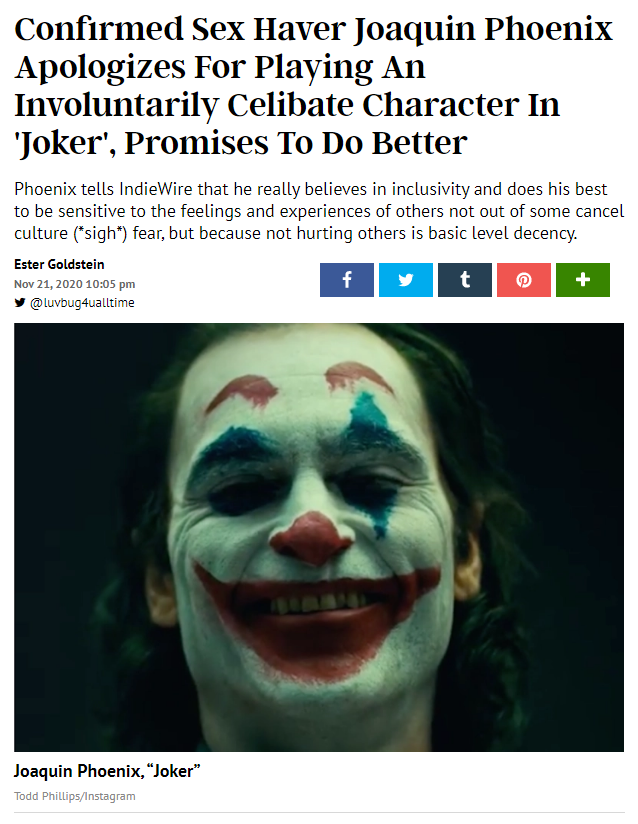
Task: Visit the @luvbug4ualltime Twitter handle
Action: click(82, 303)
